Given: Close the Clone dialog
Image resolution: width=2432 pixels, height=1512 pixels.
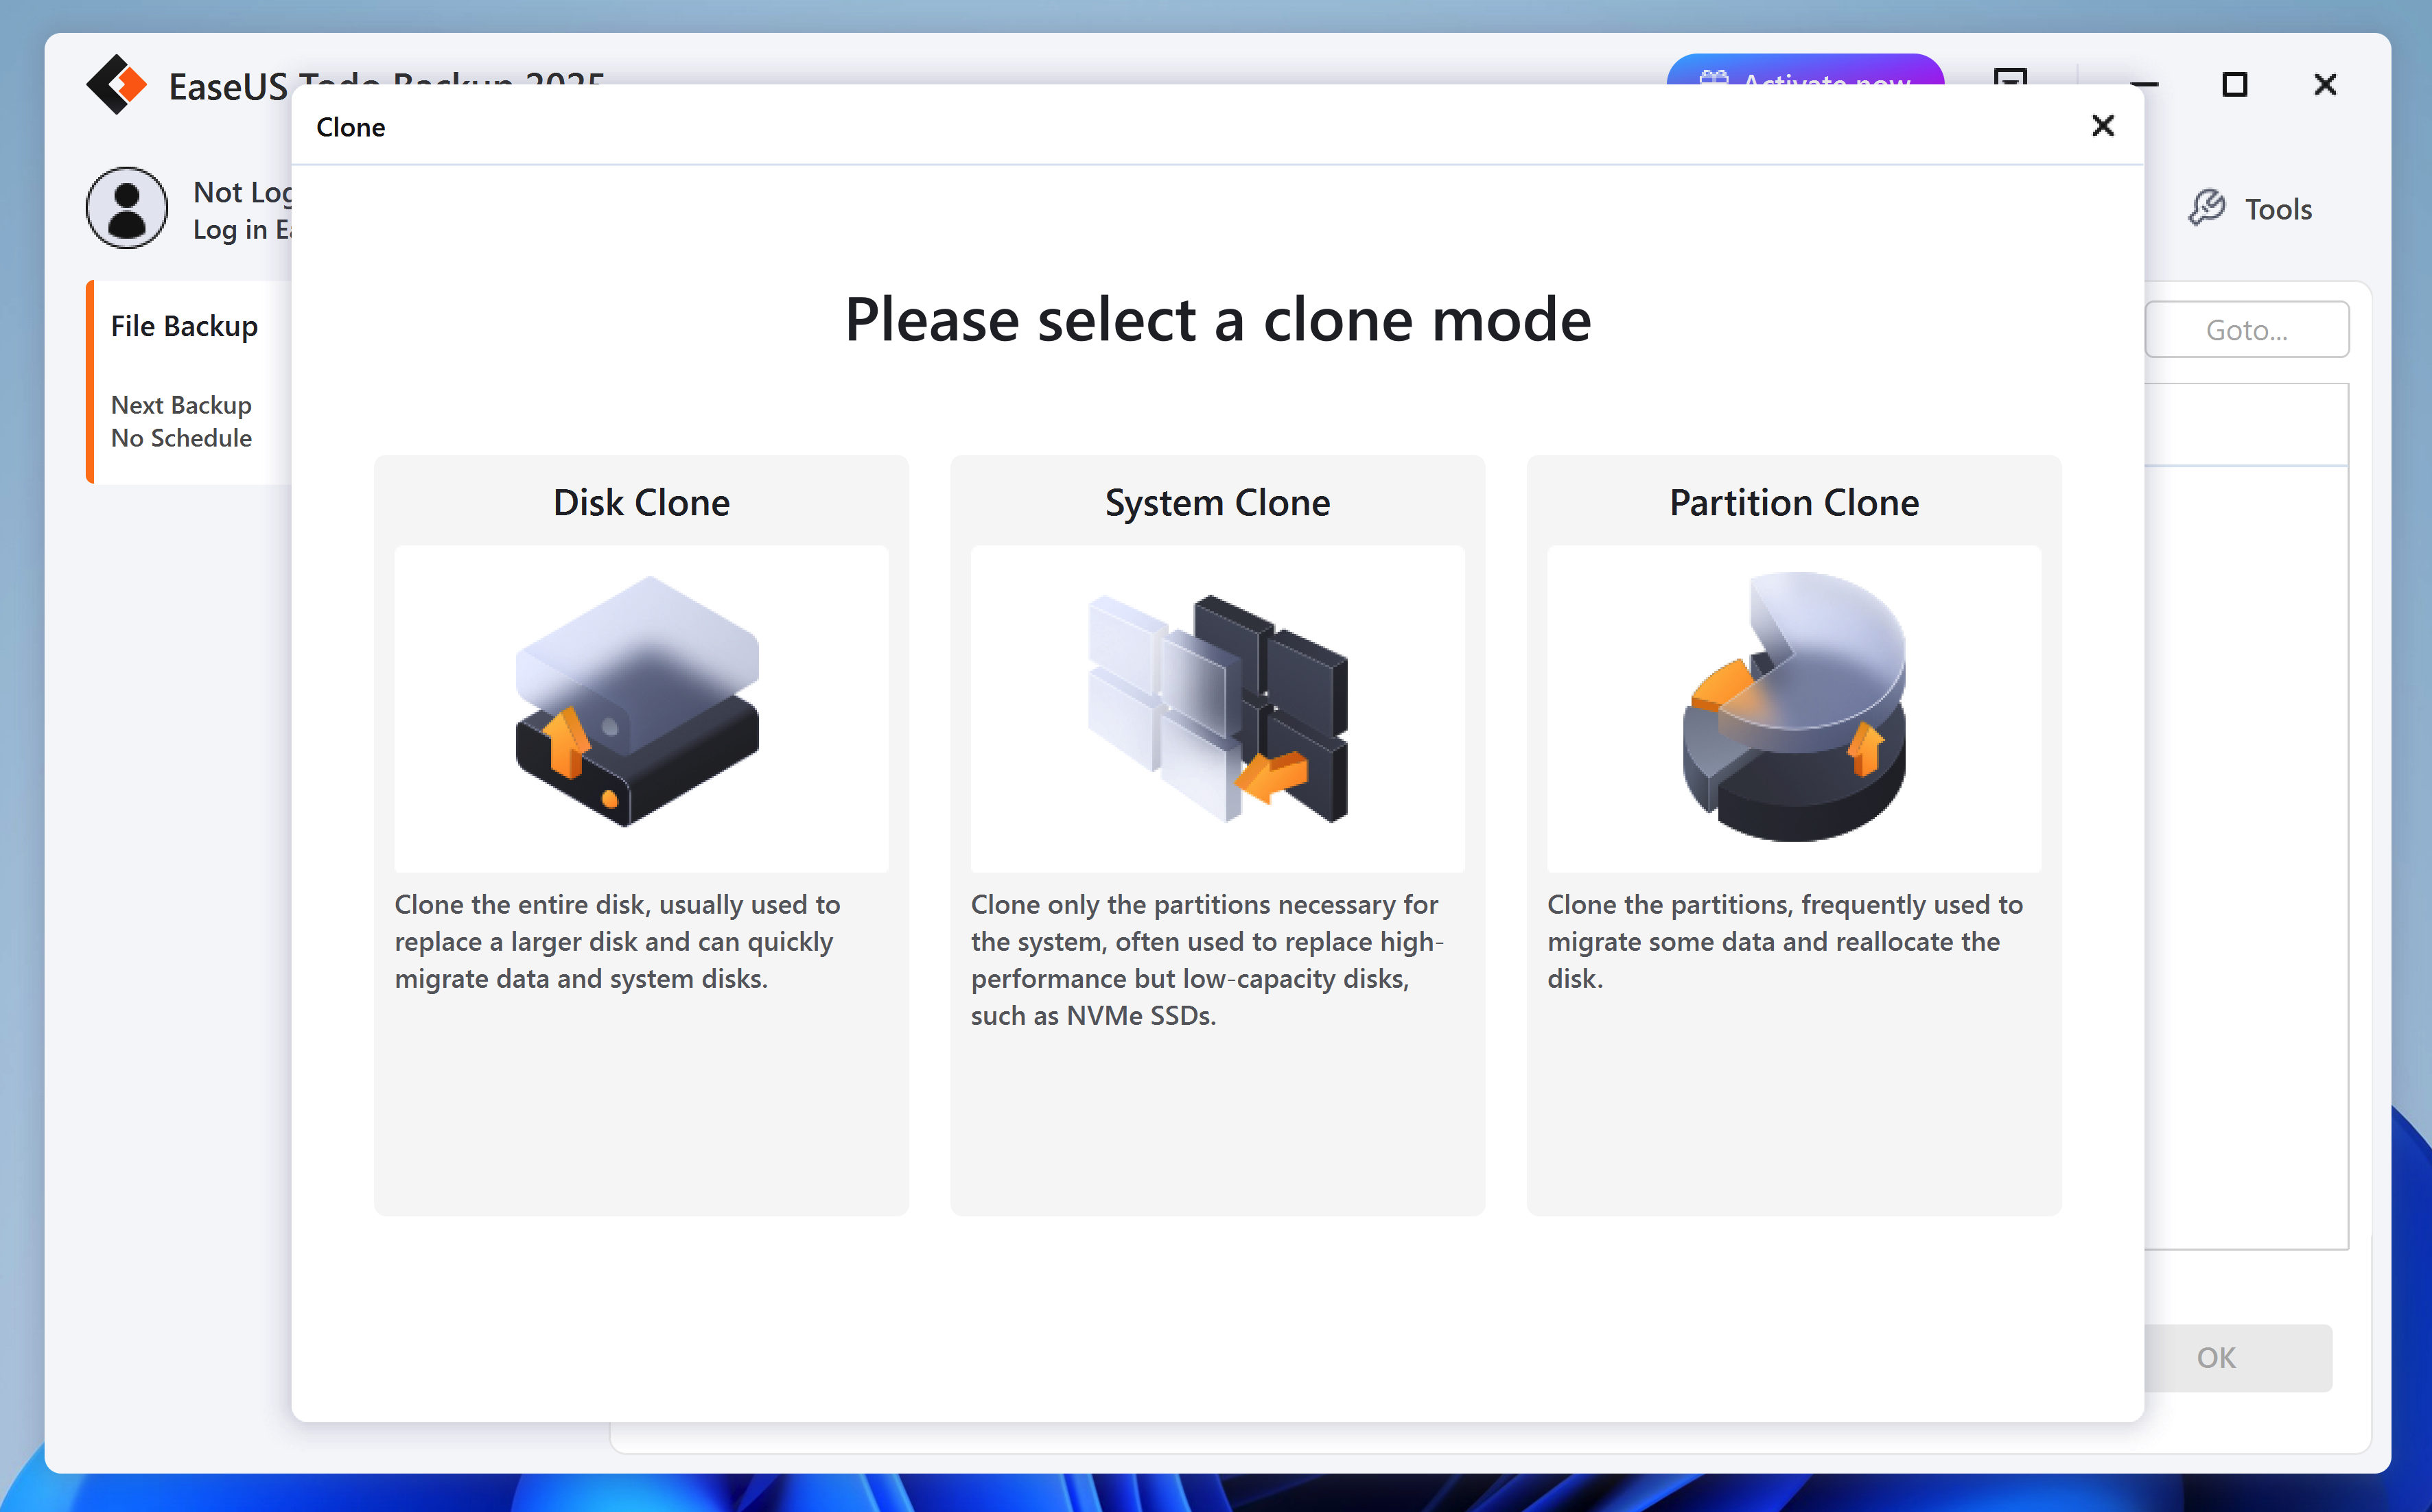Looking at the screenshot, I should [2102, 126].
